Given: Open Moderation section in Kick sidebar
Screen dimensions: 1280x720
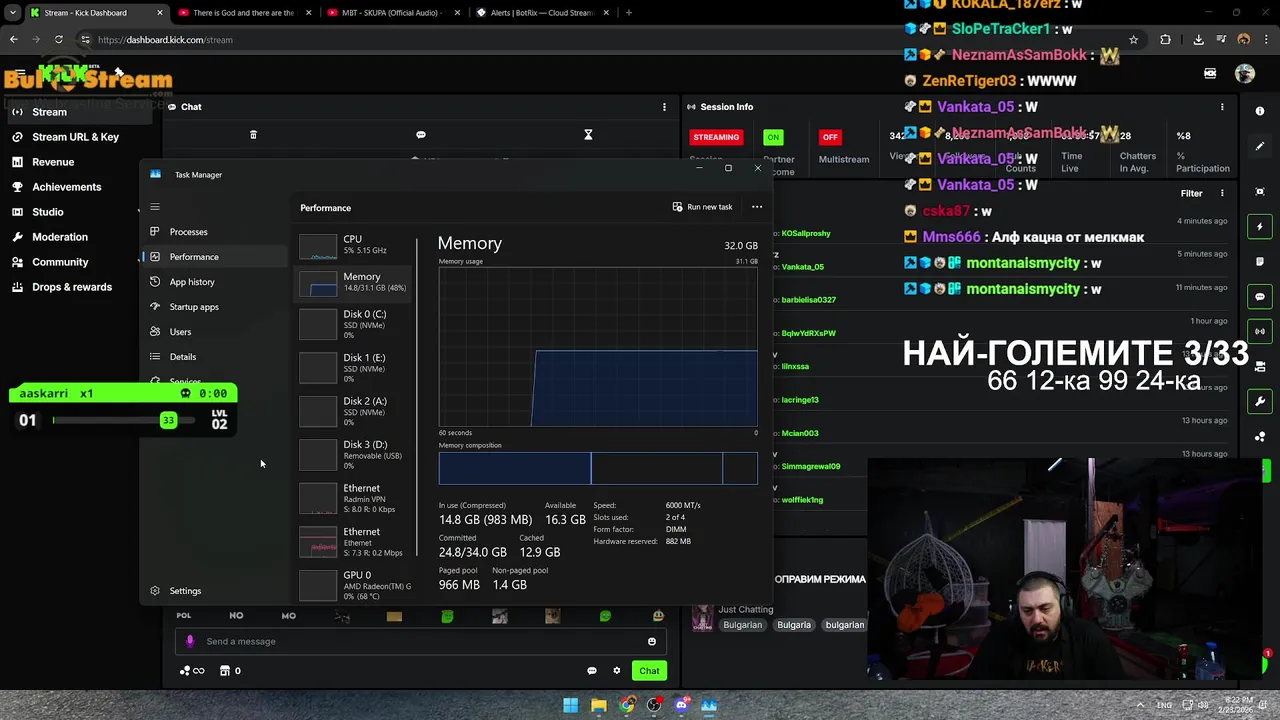Looking at the screenshot, I should pyautogui.click(x=60, y=237).
